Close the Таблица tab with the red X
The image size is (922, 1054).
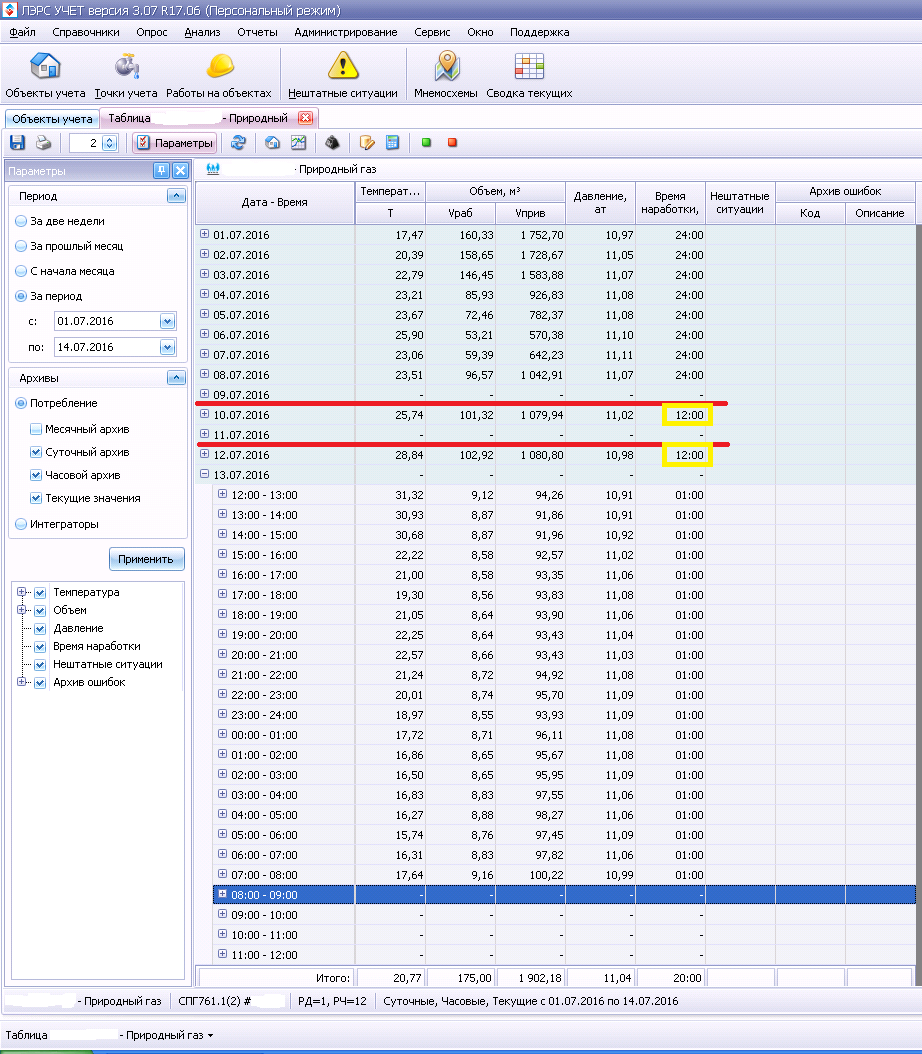[306, 118]
